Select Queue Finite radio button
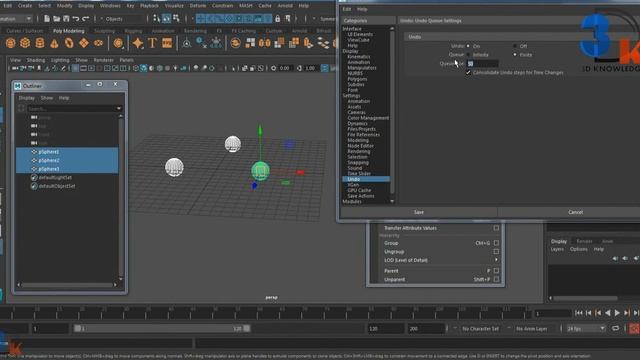The width and height of the screenshot is (640, 360). pyautogui.click(x=515, y=55)
